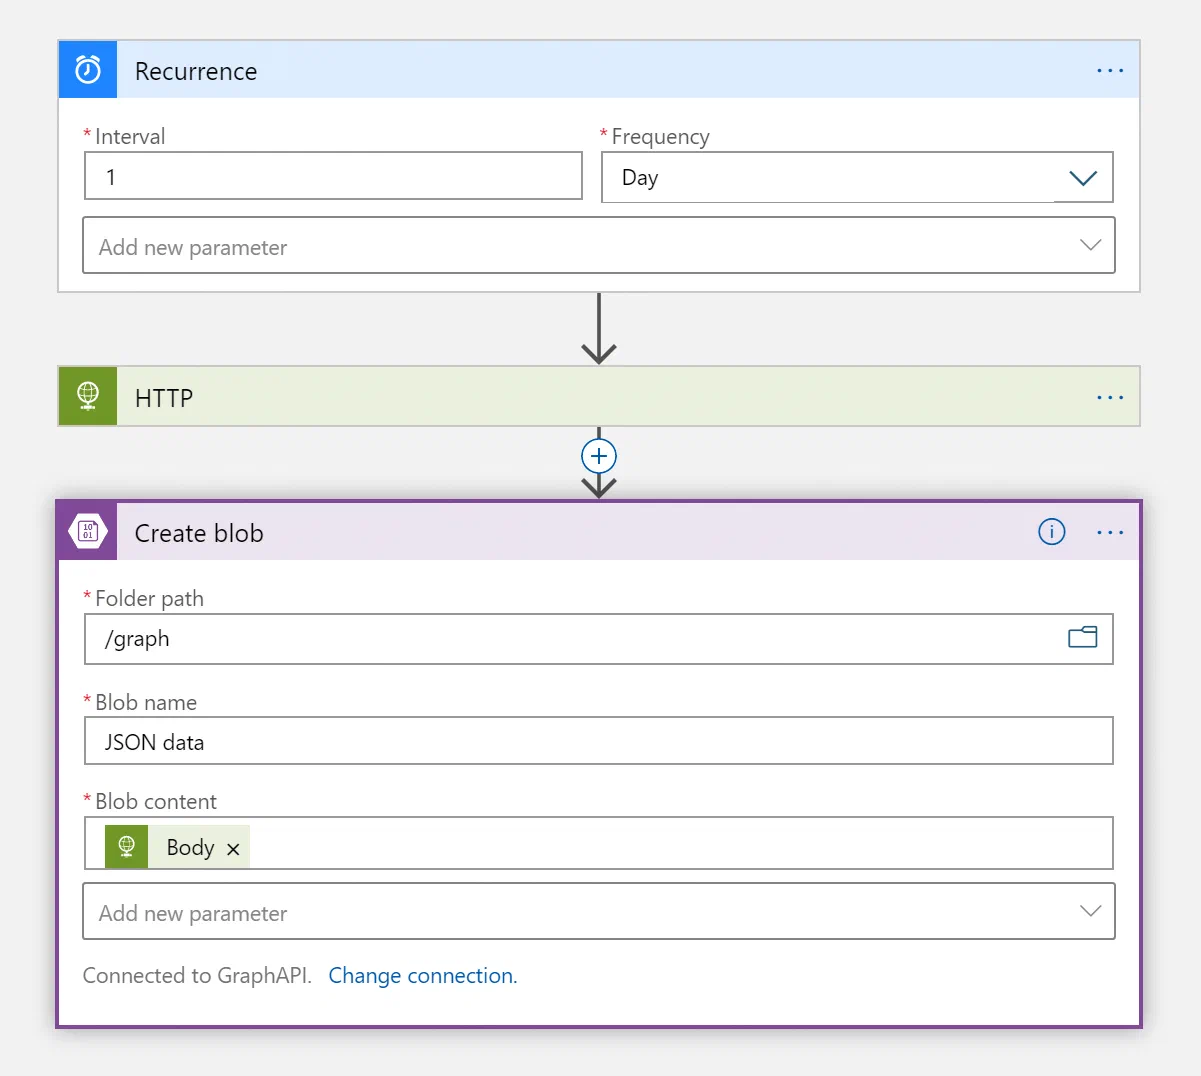Open the HTTP step ellipsis menu
Image resolution: width=1201 pixels, height=1076 pixels.
click(1110, 397)
